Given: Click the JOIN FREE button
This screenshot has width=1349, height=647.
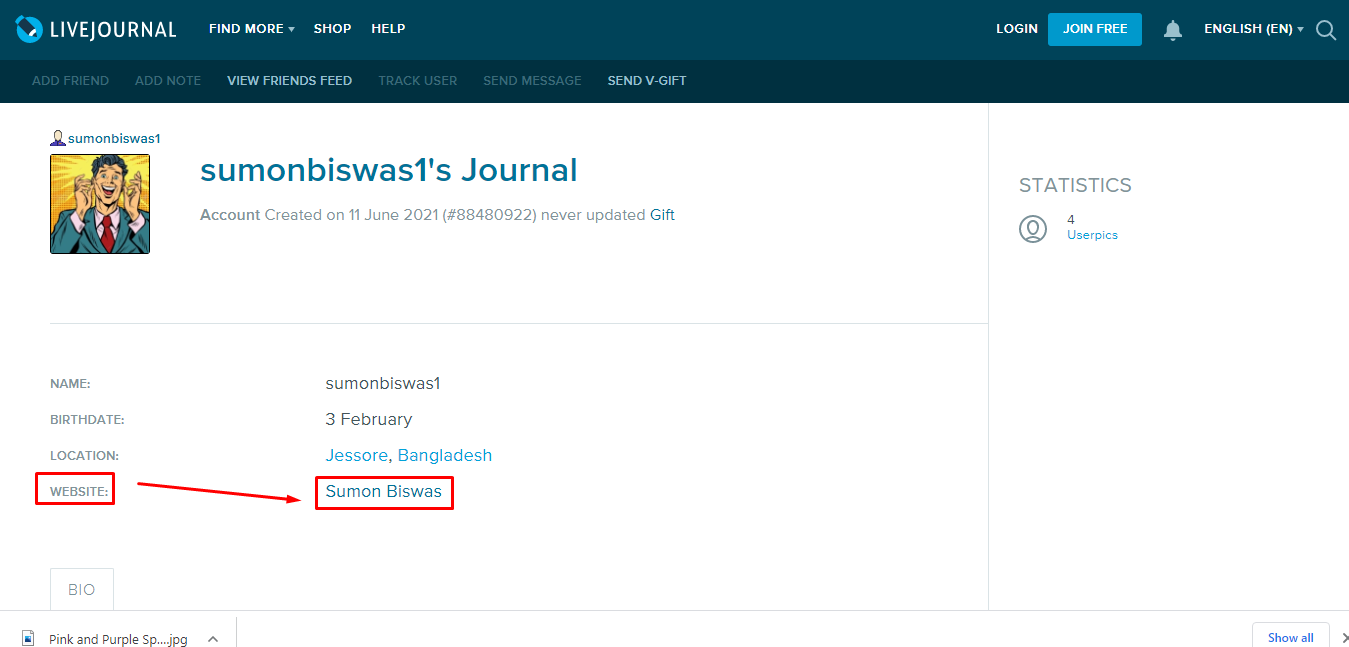Looking at the screenshot, I should click(x=1095, y=29).
